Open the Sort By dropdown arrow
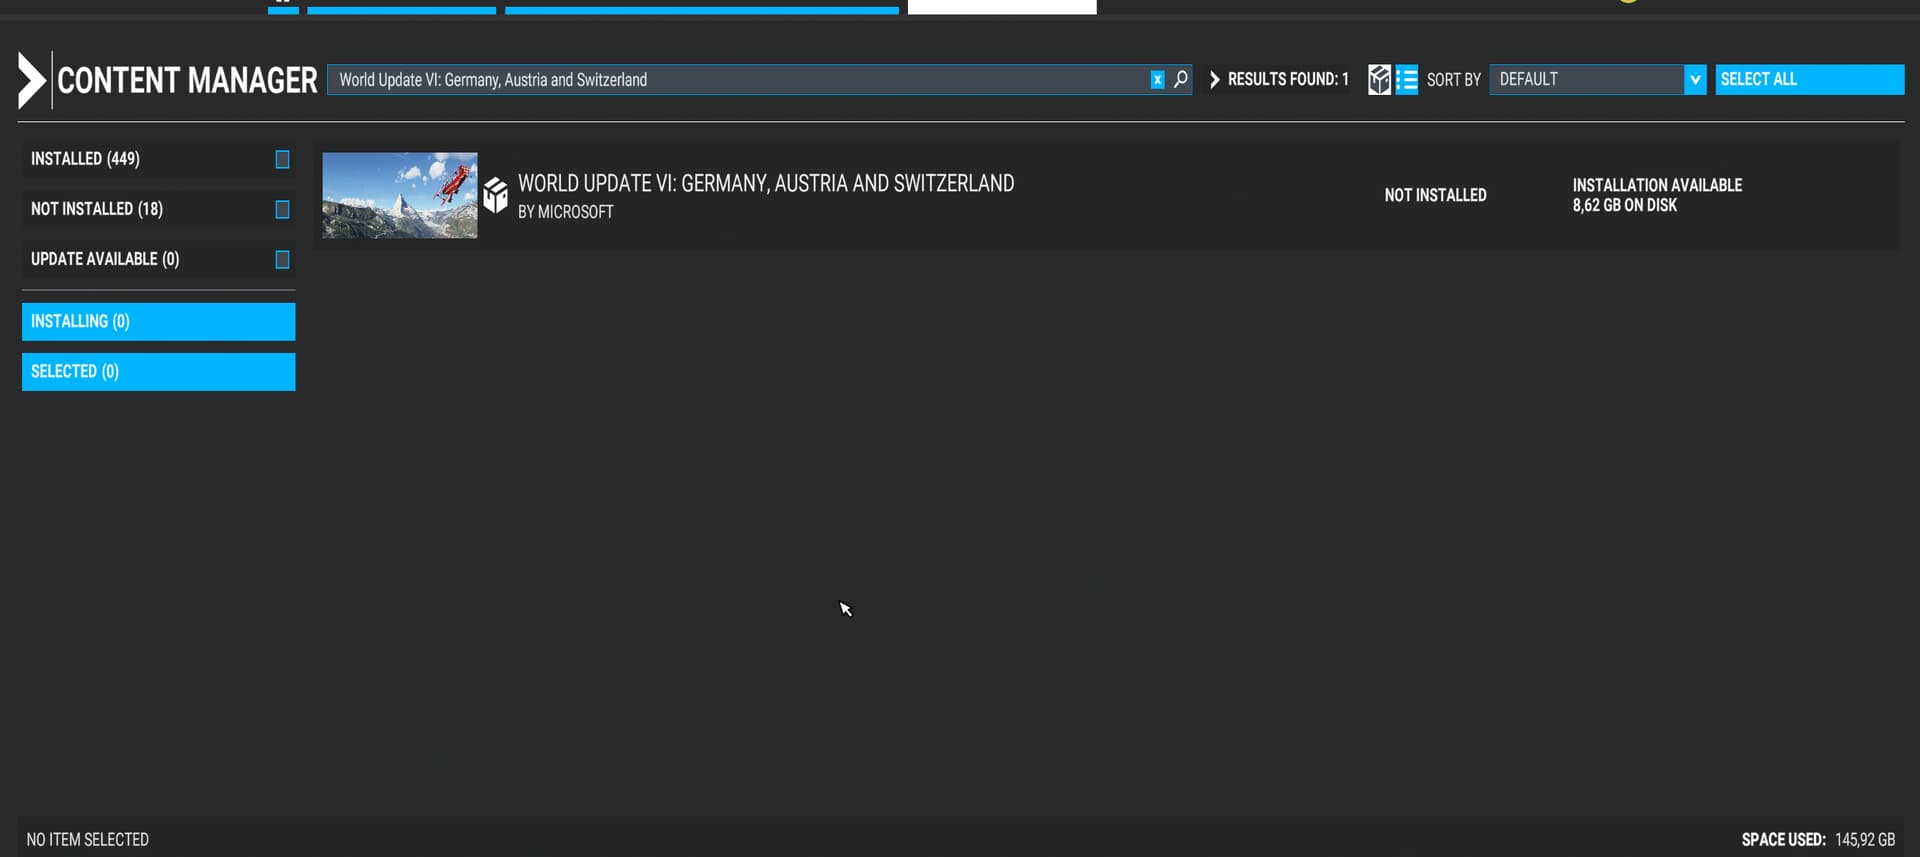Screen dimensions: 1920x857 1694,80
